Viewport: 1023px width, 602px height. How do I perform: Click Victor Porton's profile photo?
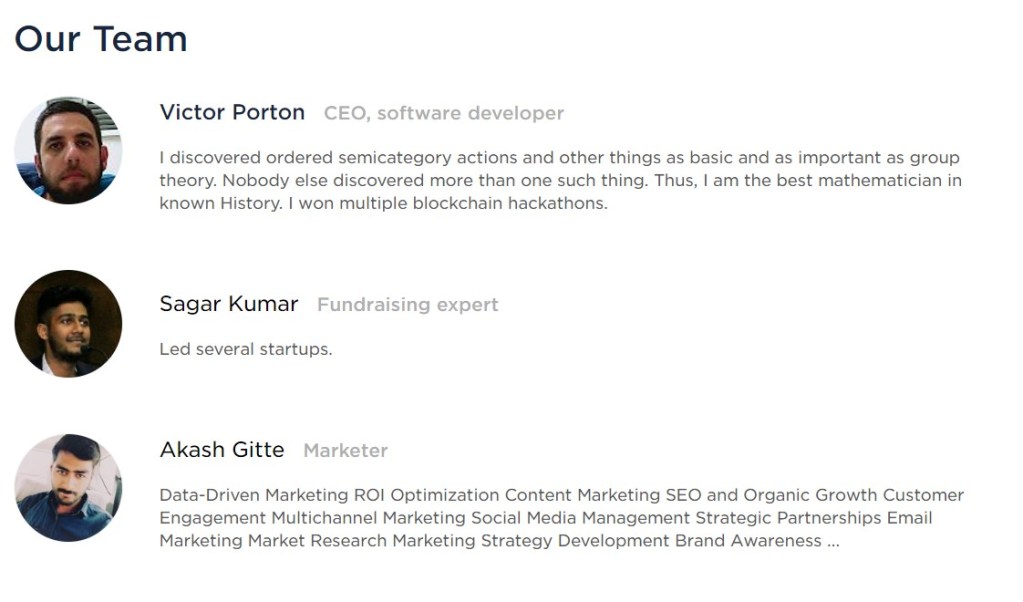click(x=68, y=150)
